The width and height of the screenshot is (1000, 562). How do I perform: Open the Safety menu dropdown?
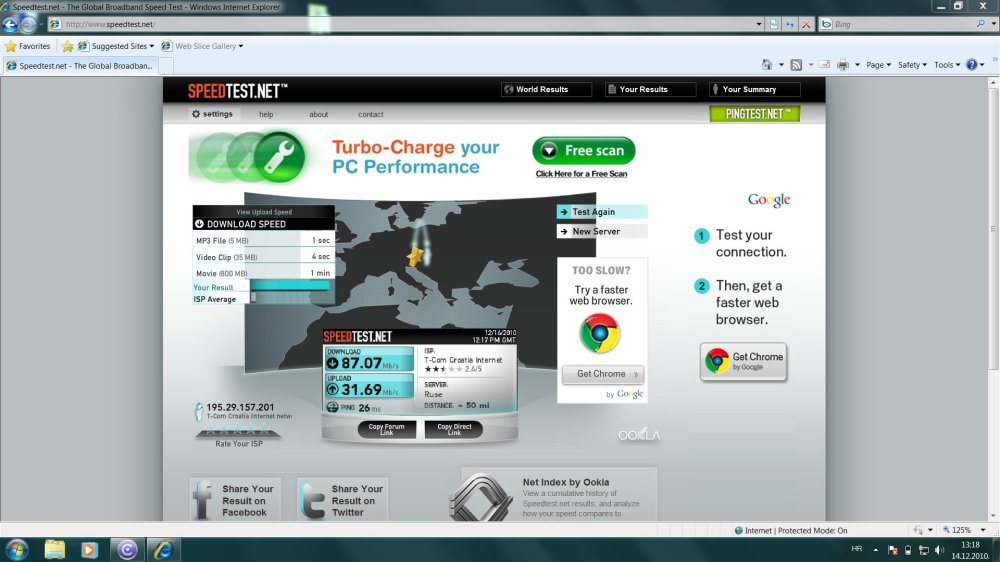(912, 64)
